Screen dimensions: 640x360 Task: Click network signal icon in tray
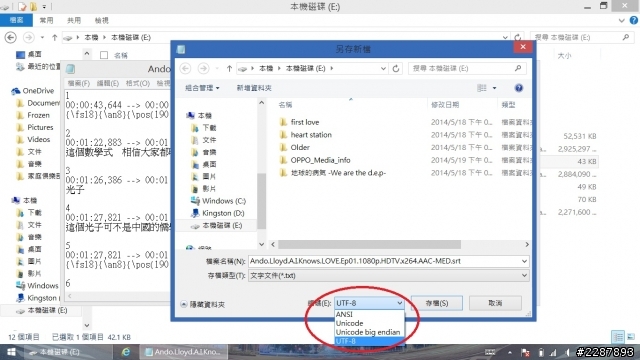(x=553, y=352)
